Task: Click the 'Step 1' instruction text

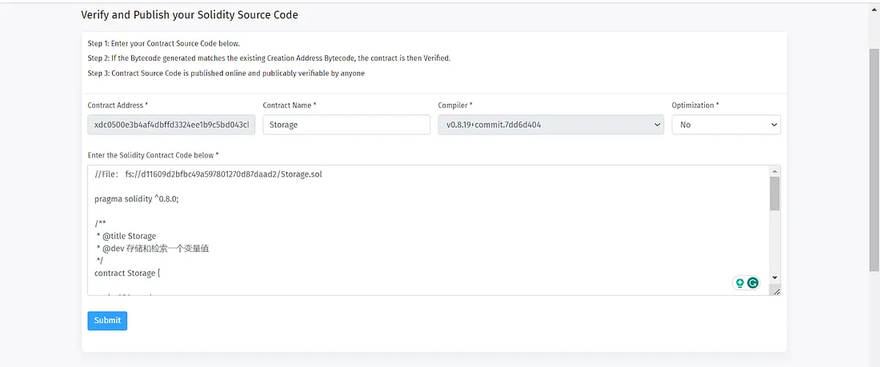Action: pos(164,43)
